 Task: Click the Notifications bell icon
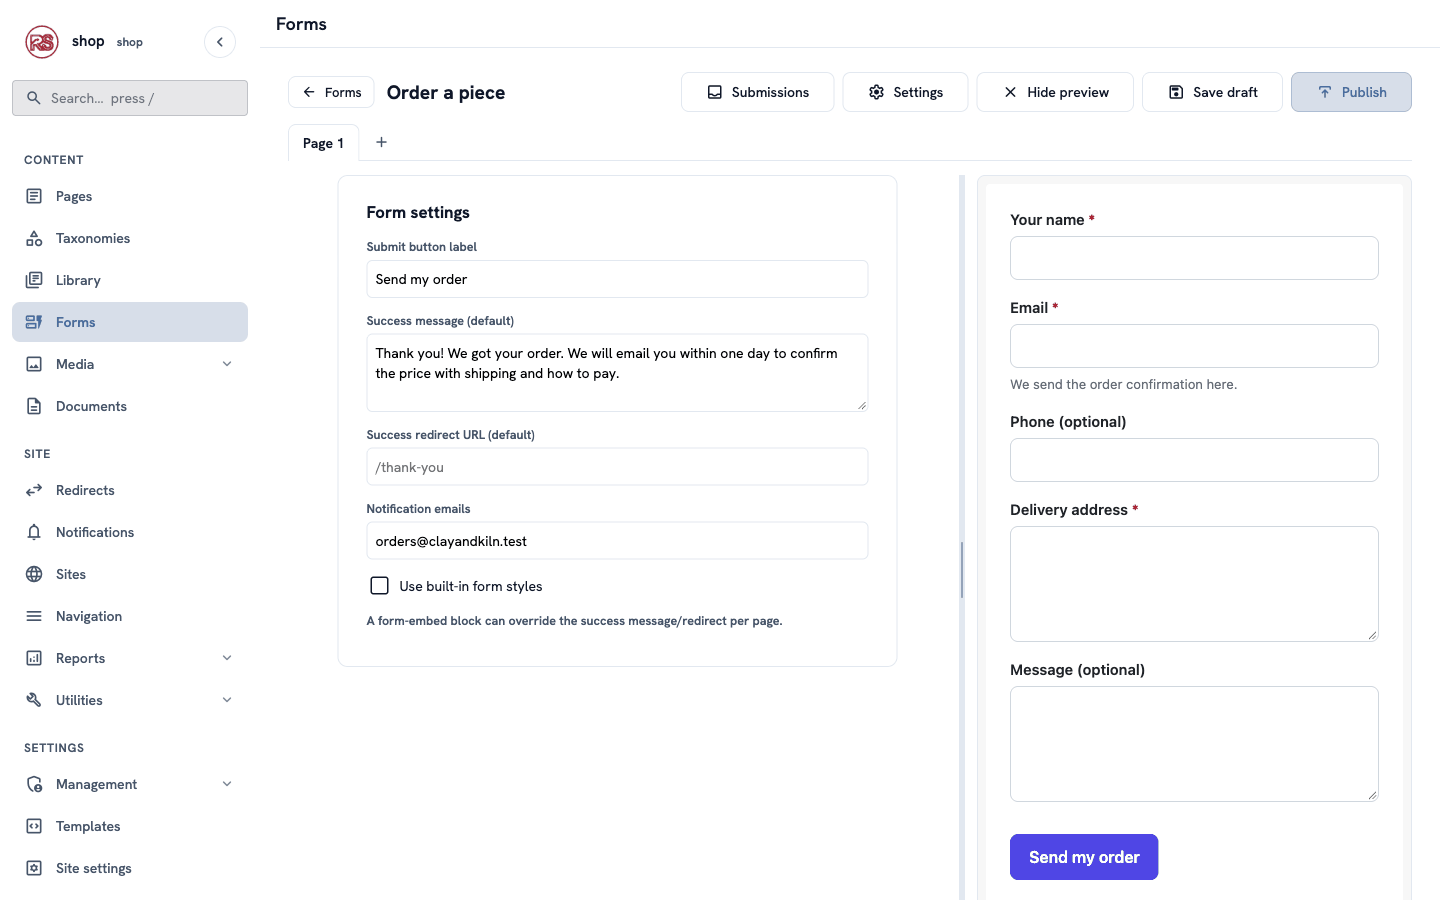pos(34,532)
